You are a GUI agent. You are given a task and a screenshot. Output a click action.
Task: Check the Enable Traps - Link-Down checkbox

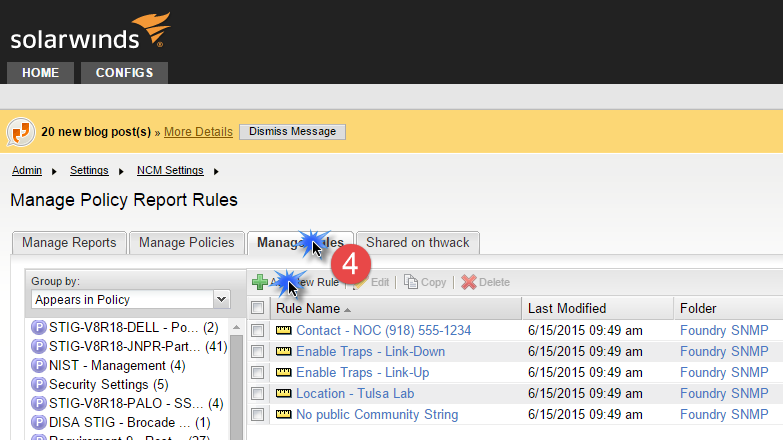click(x=258, y=352)
